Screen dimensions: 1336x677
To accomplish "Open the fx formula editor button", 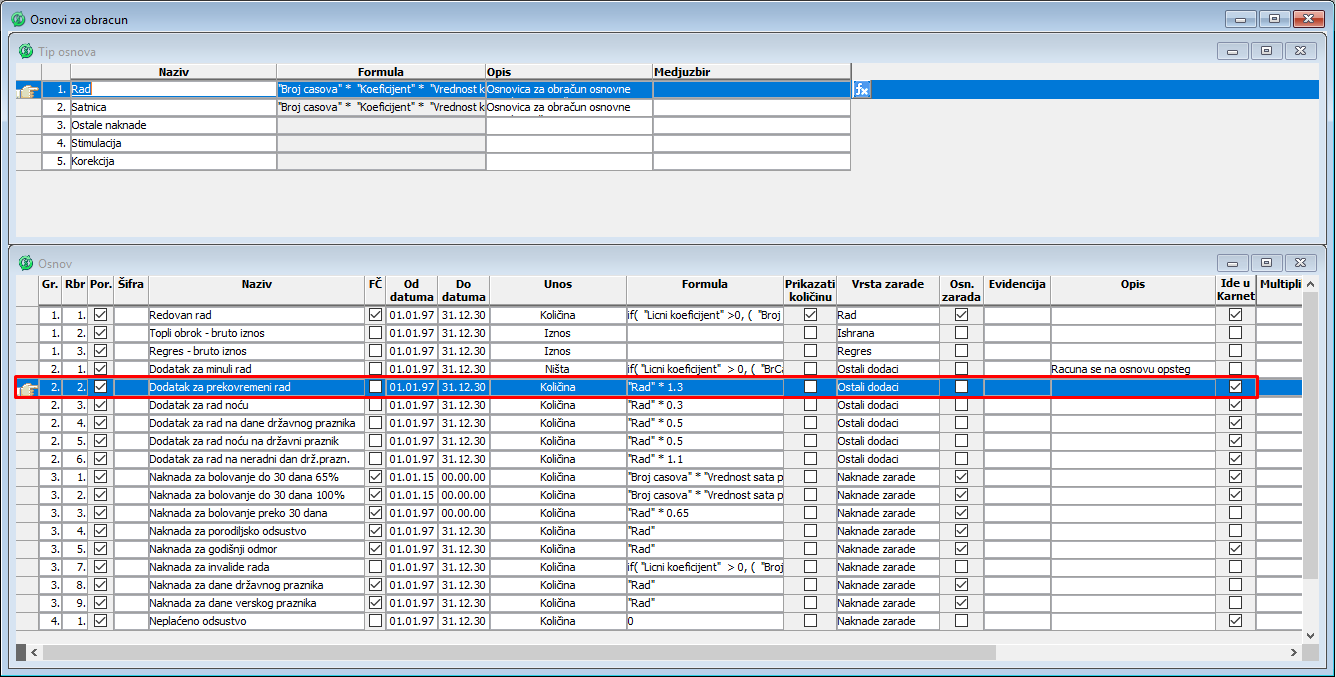I will [862, 90].
